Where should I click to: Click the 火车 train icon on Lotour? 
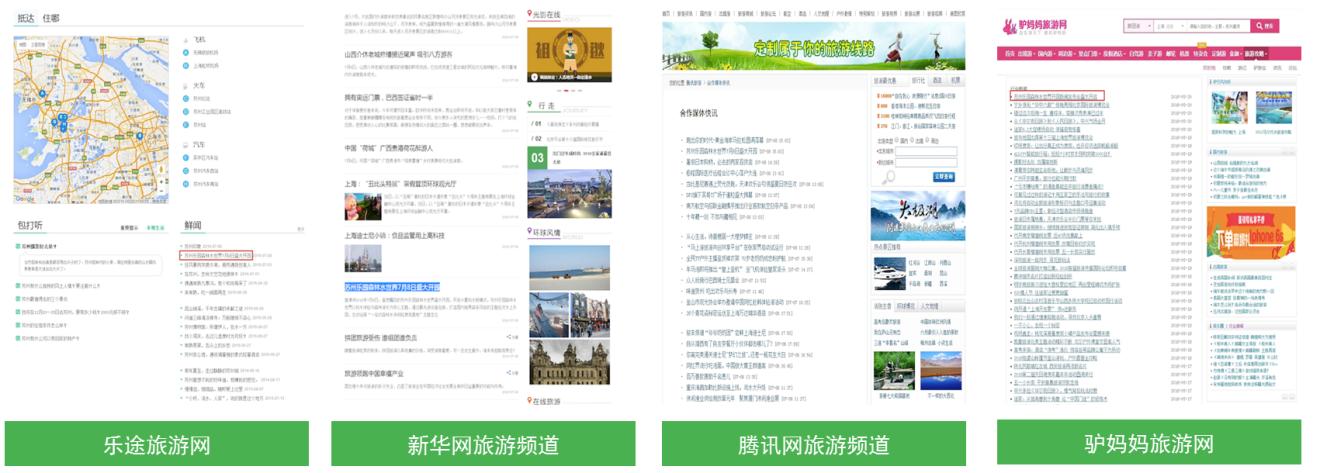pos(186,86)
